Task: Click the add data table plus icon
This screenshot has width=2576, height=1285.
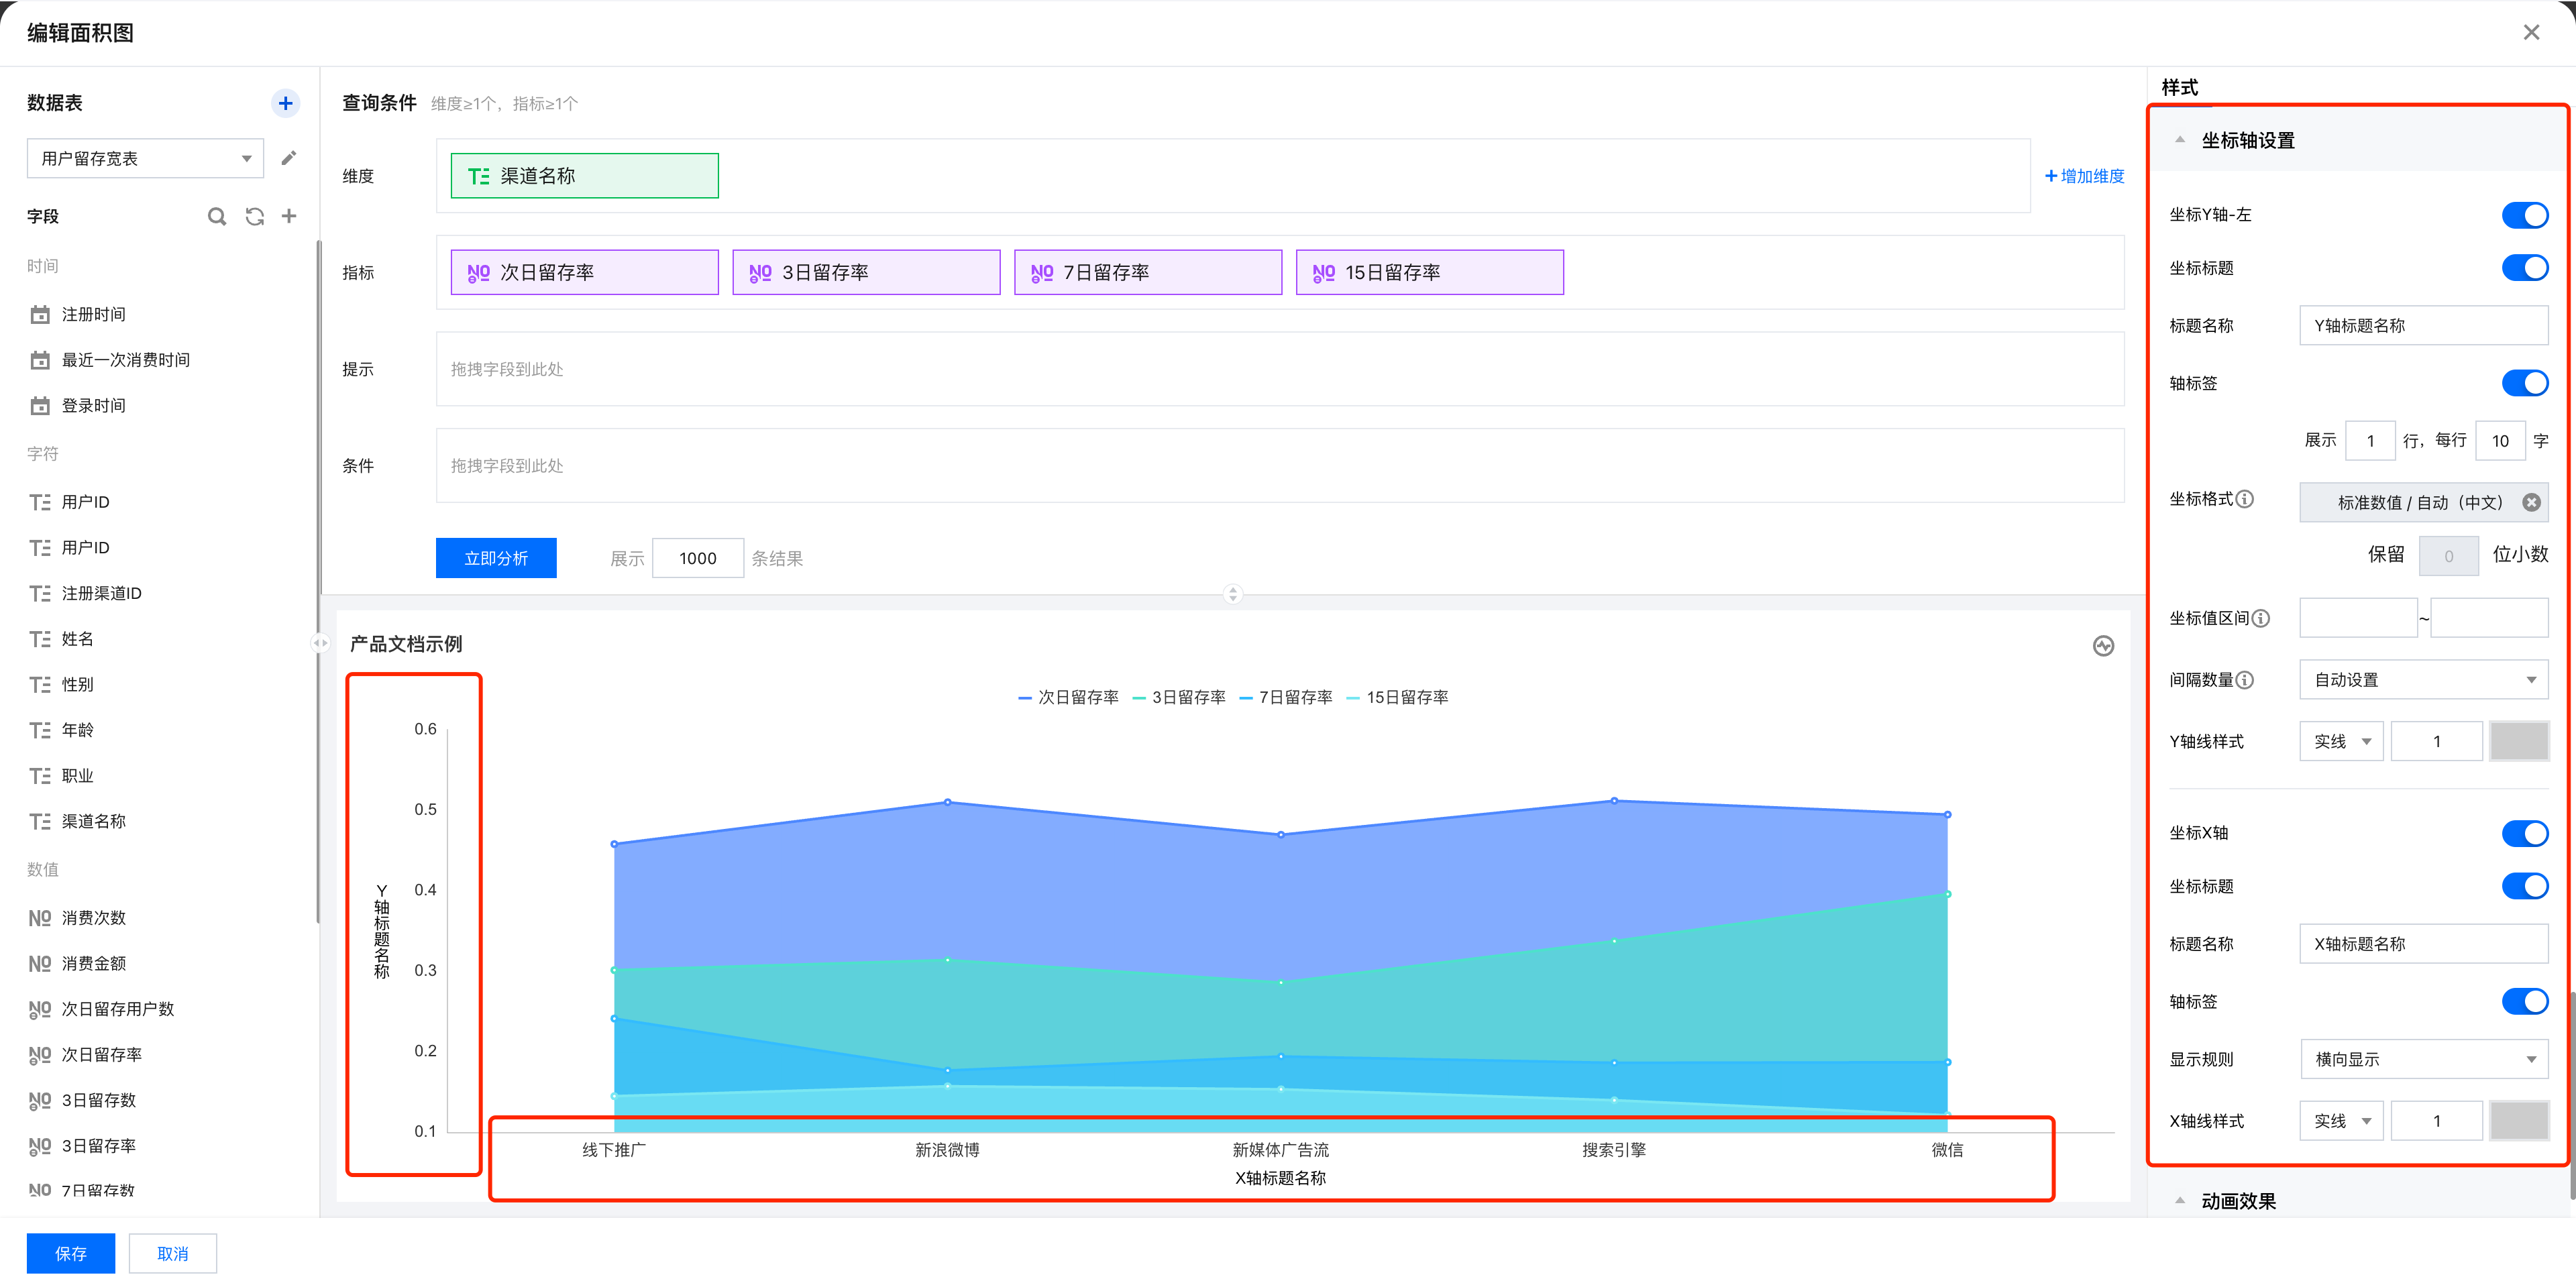Action: click(x=285, y=103)
